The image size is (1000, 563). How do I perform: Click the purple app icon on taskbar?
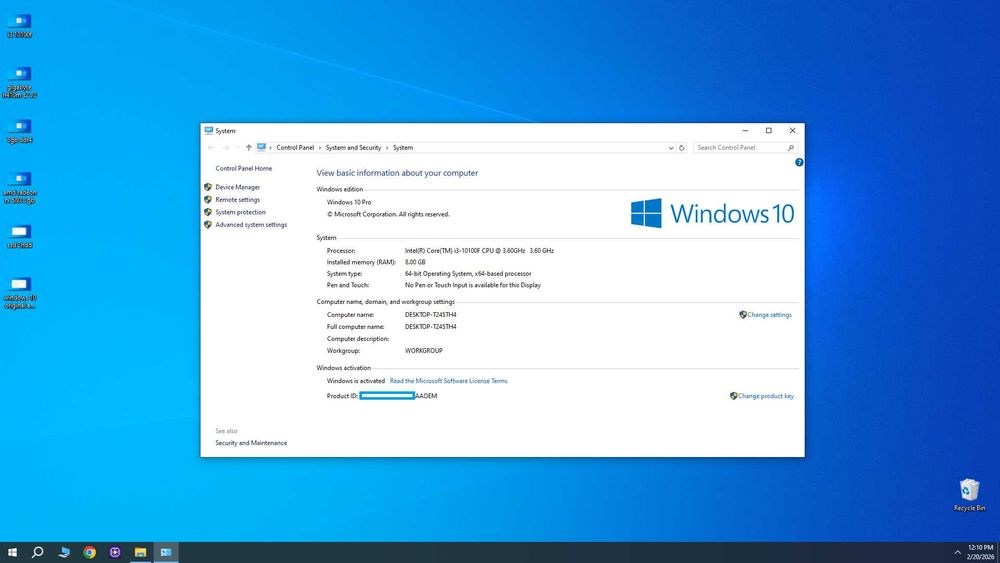(x=115, y=552)
